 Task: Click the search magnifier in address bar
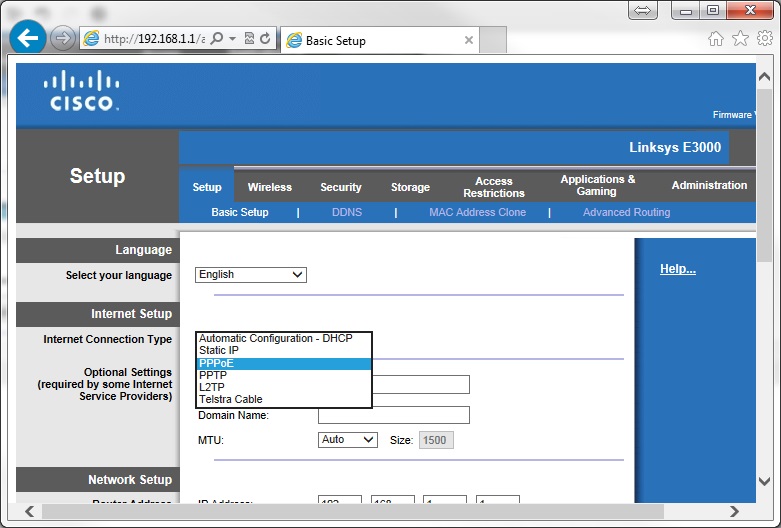[217, 38]
